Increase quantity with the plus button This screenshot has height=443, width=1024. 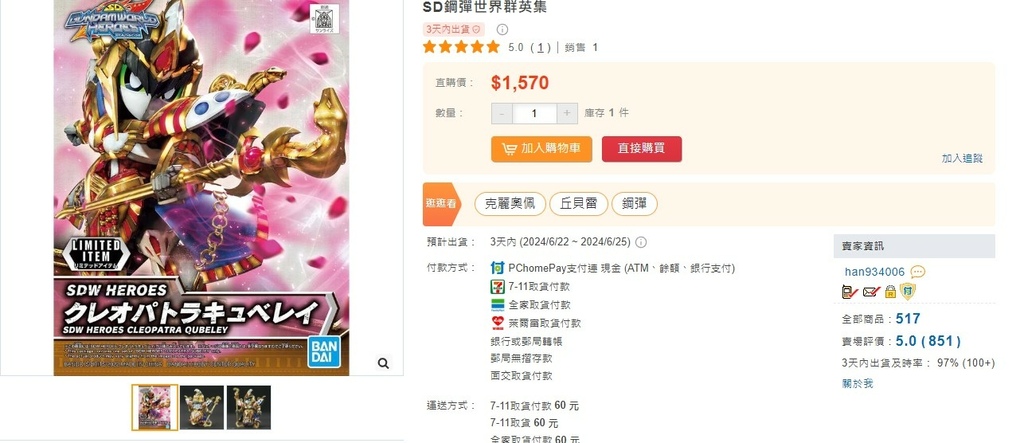[567, 113]
